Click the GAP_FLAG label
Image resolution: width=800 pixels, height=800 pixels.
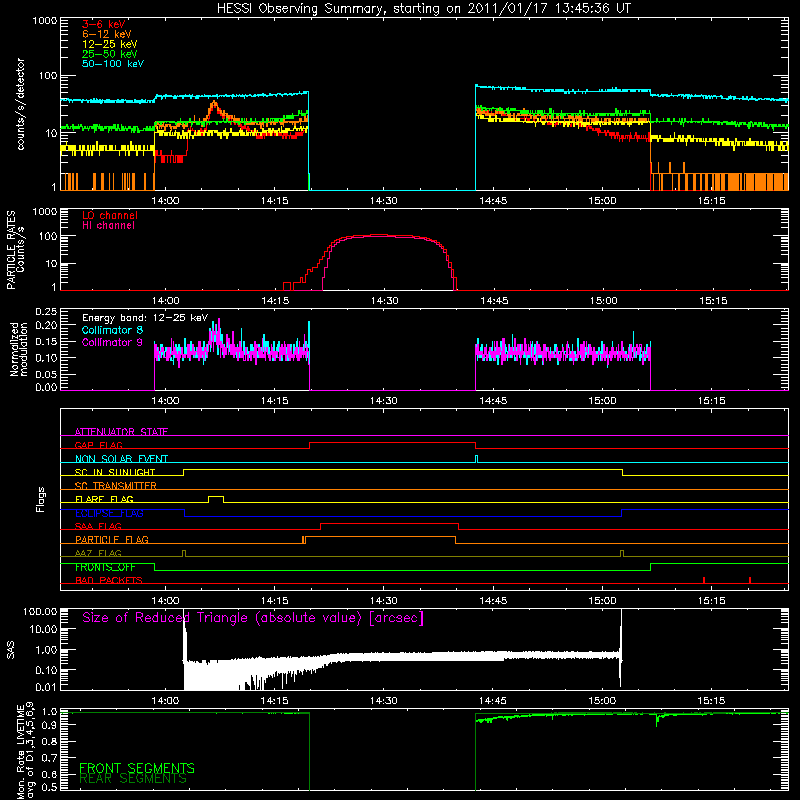tap(98, 445)
